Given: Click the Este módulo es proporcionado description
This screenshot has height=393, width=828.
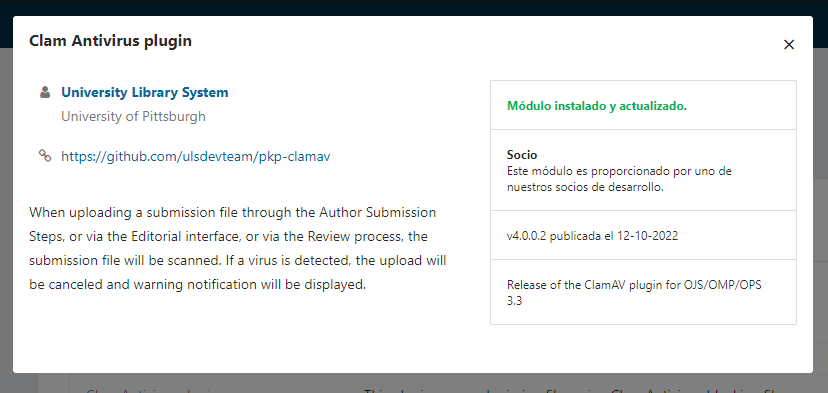Looking at the screenshot, I should [619, 179].
